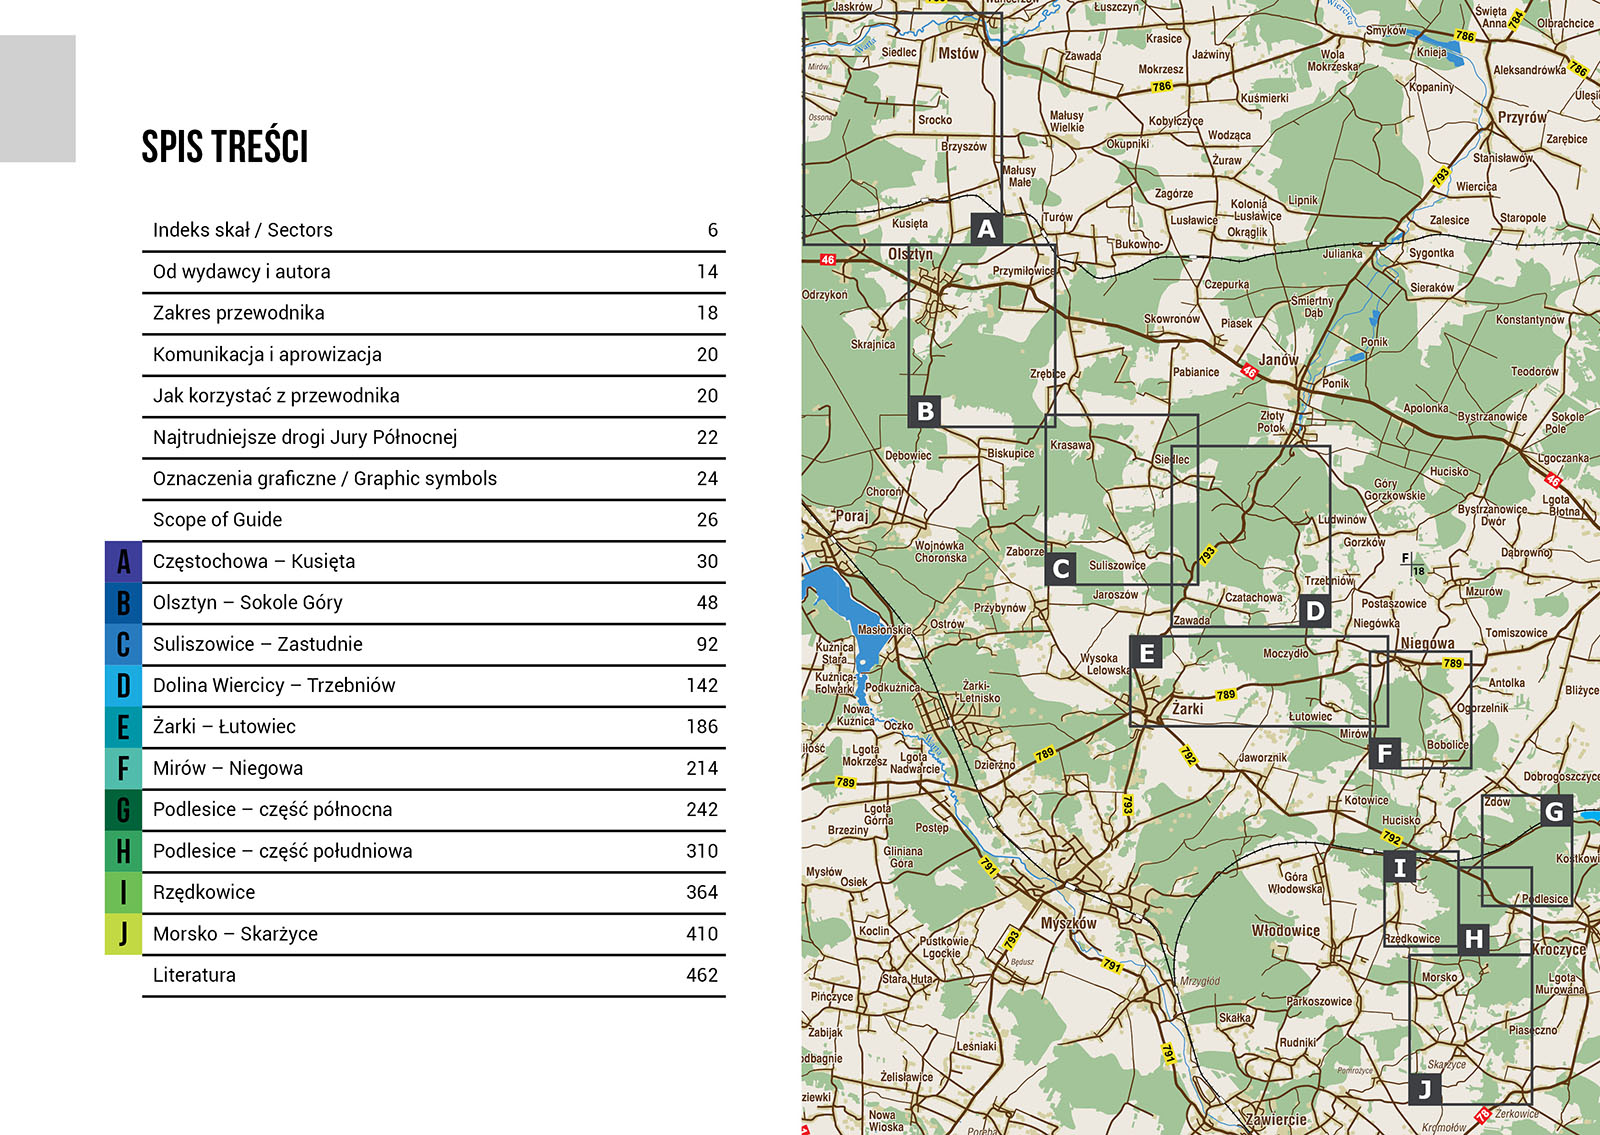
Task: Select 'Najtrudniejsze drogi Jury Północnej' entry
Action: [433, 438]
